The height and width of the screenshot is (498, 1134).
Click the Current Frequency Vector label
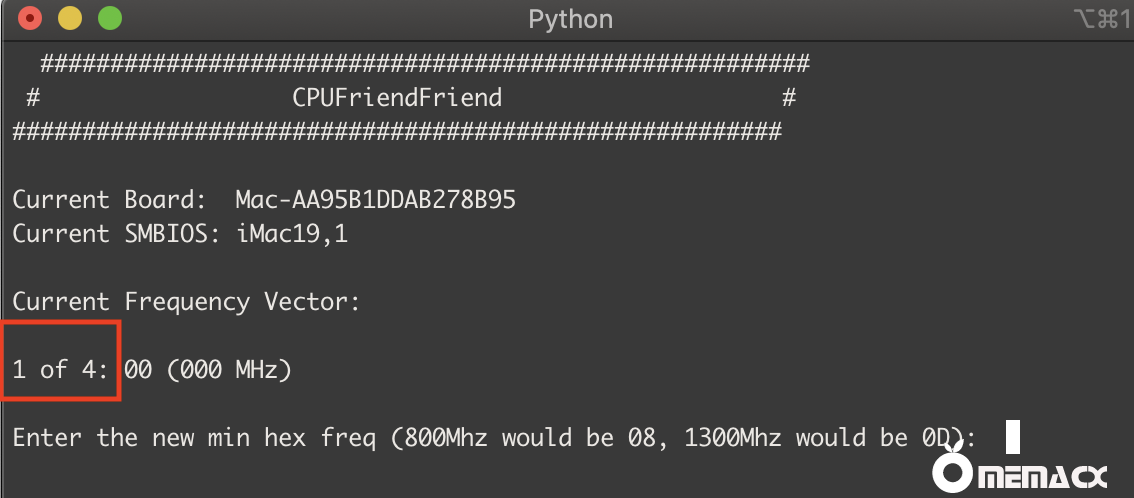(x=186, y=302)
